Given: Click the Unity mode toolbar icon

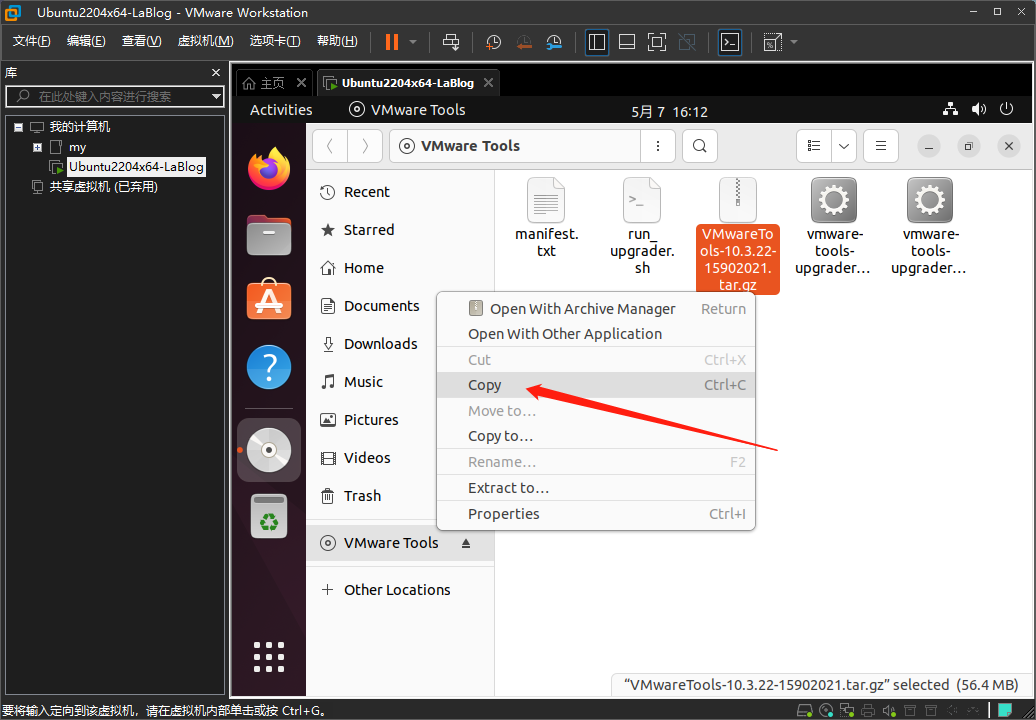Looking at the screenshot, I should (x=687, y=42).
